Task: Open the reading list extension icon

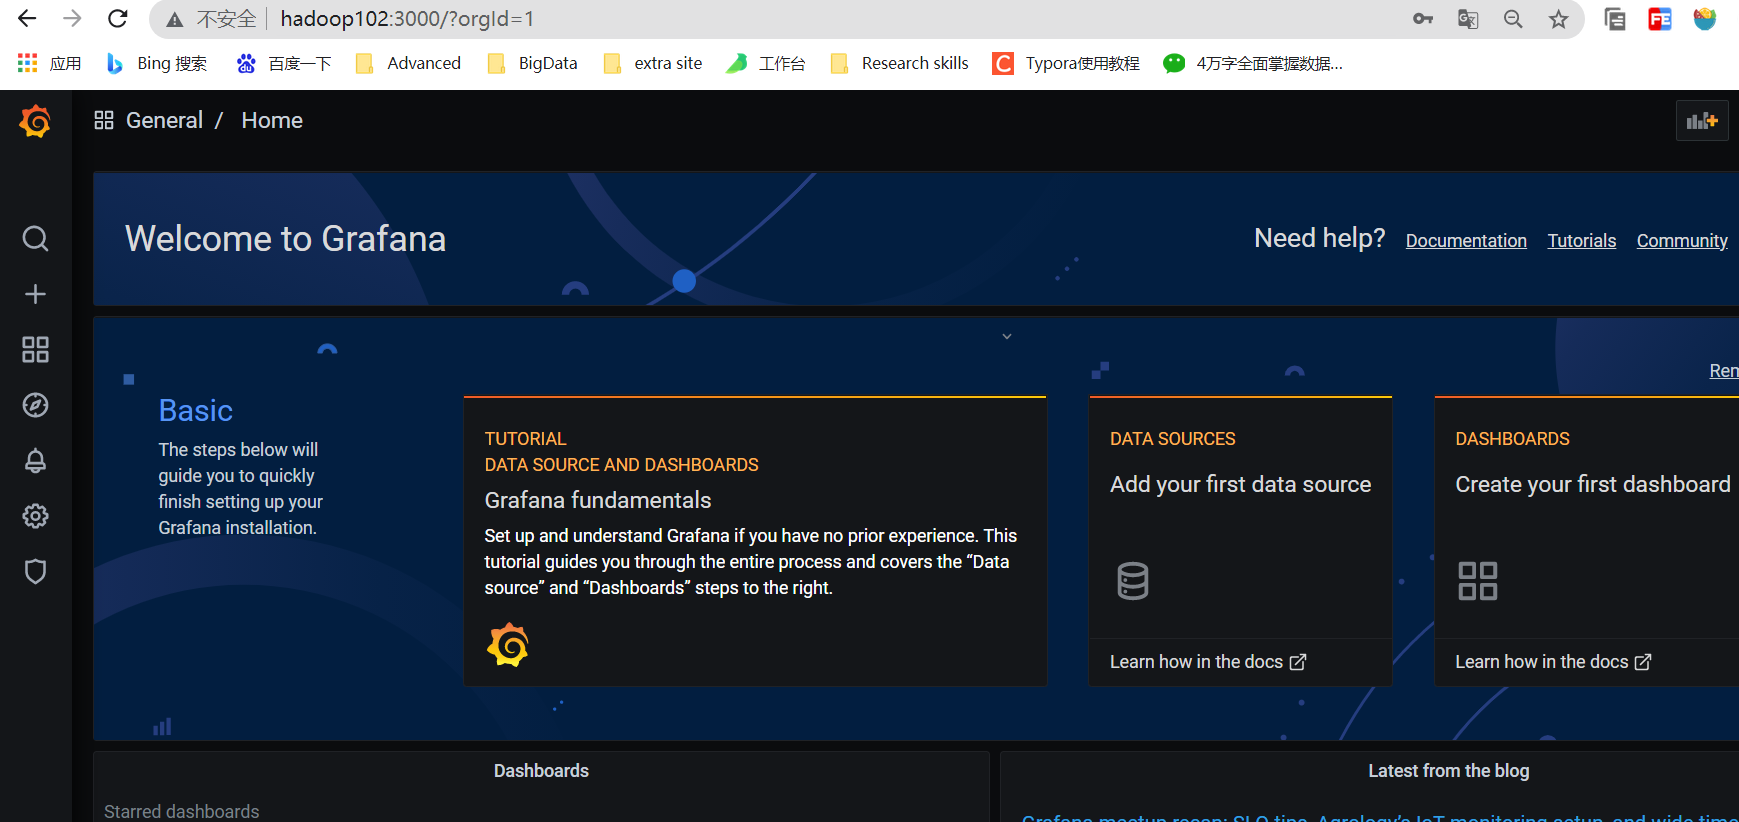Action: click(1615, 19)
